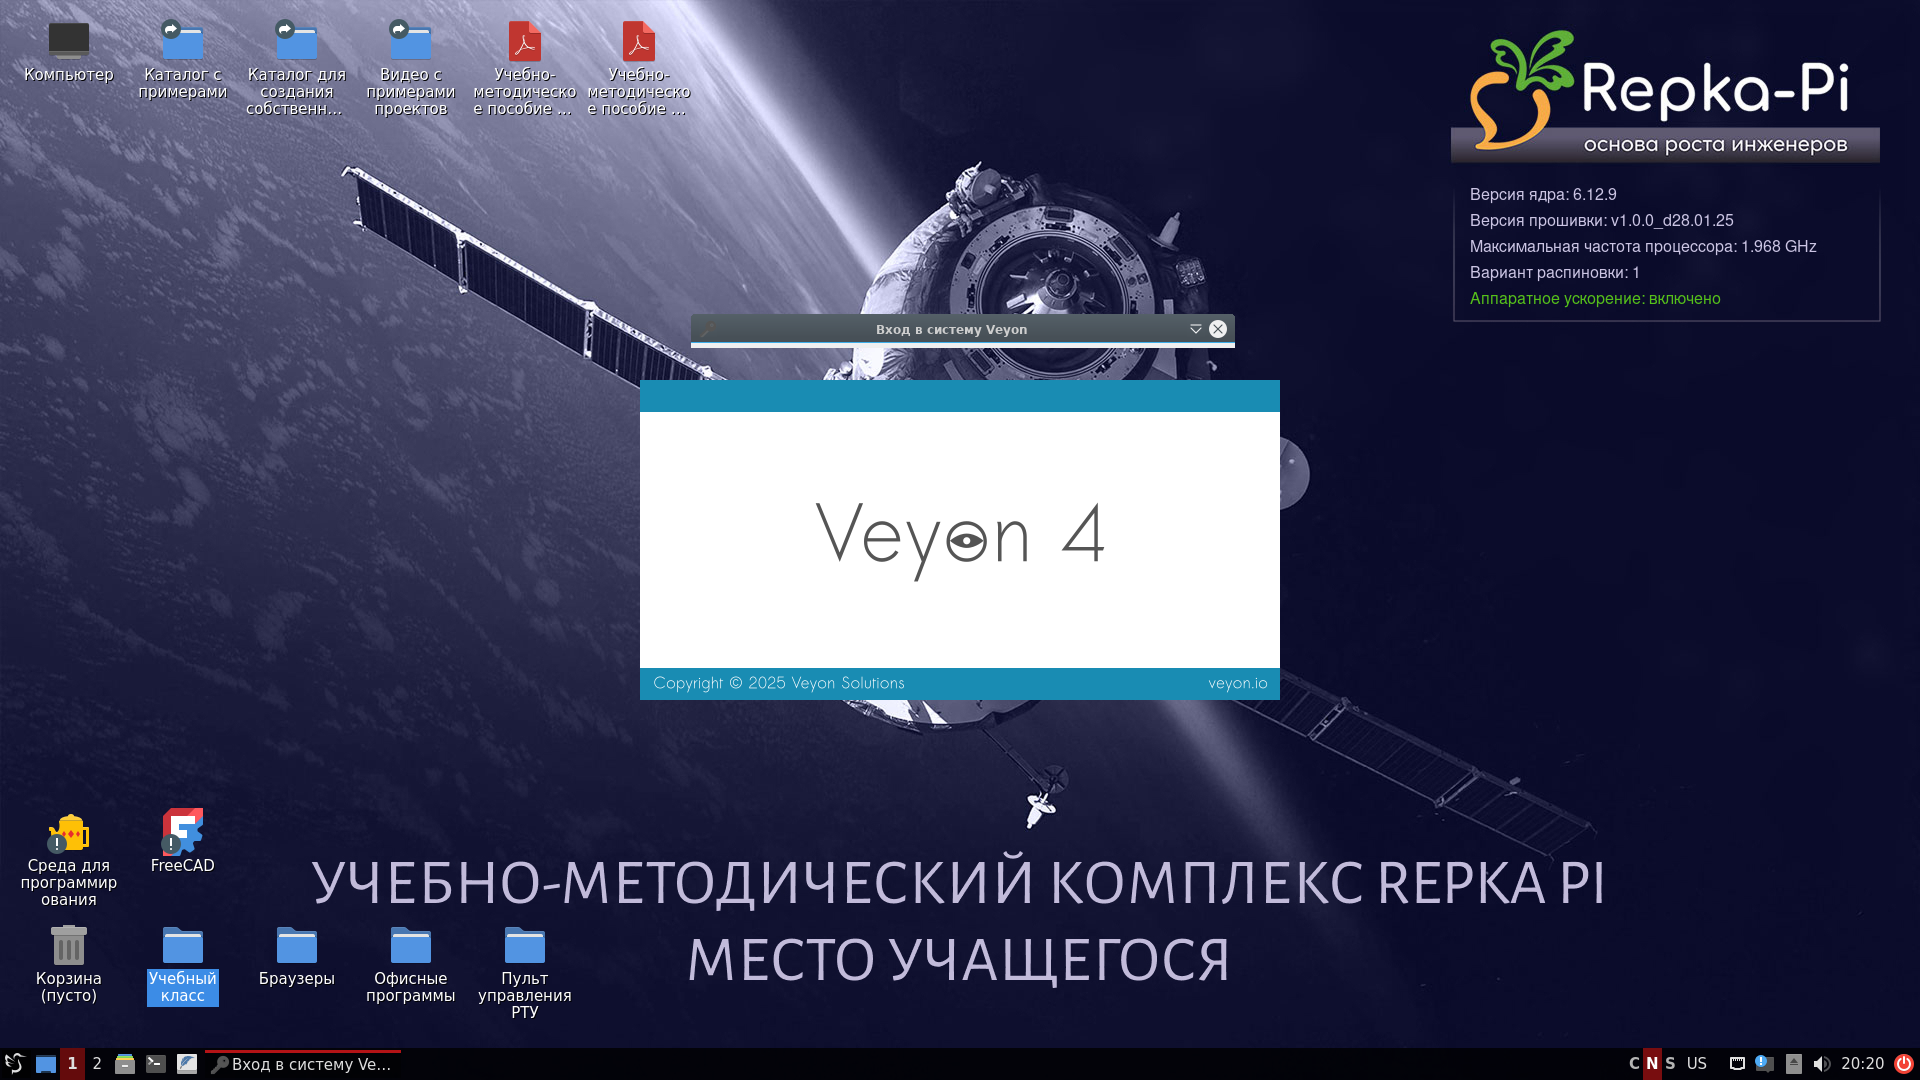Toggle show desktop next to the app menu
This screenshot has height=1080, width=1920.
point(45,1064)
